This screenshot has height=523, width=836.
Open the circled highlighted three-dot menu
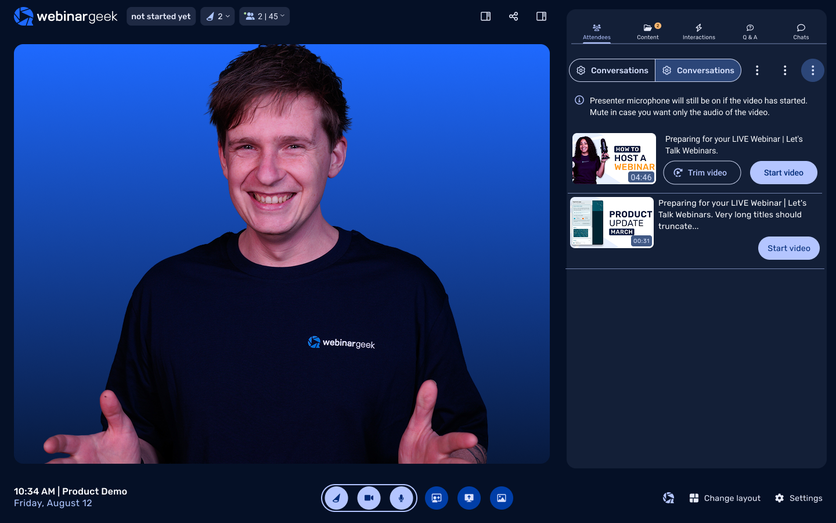813,70
